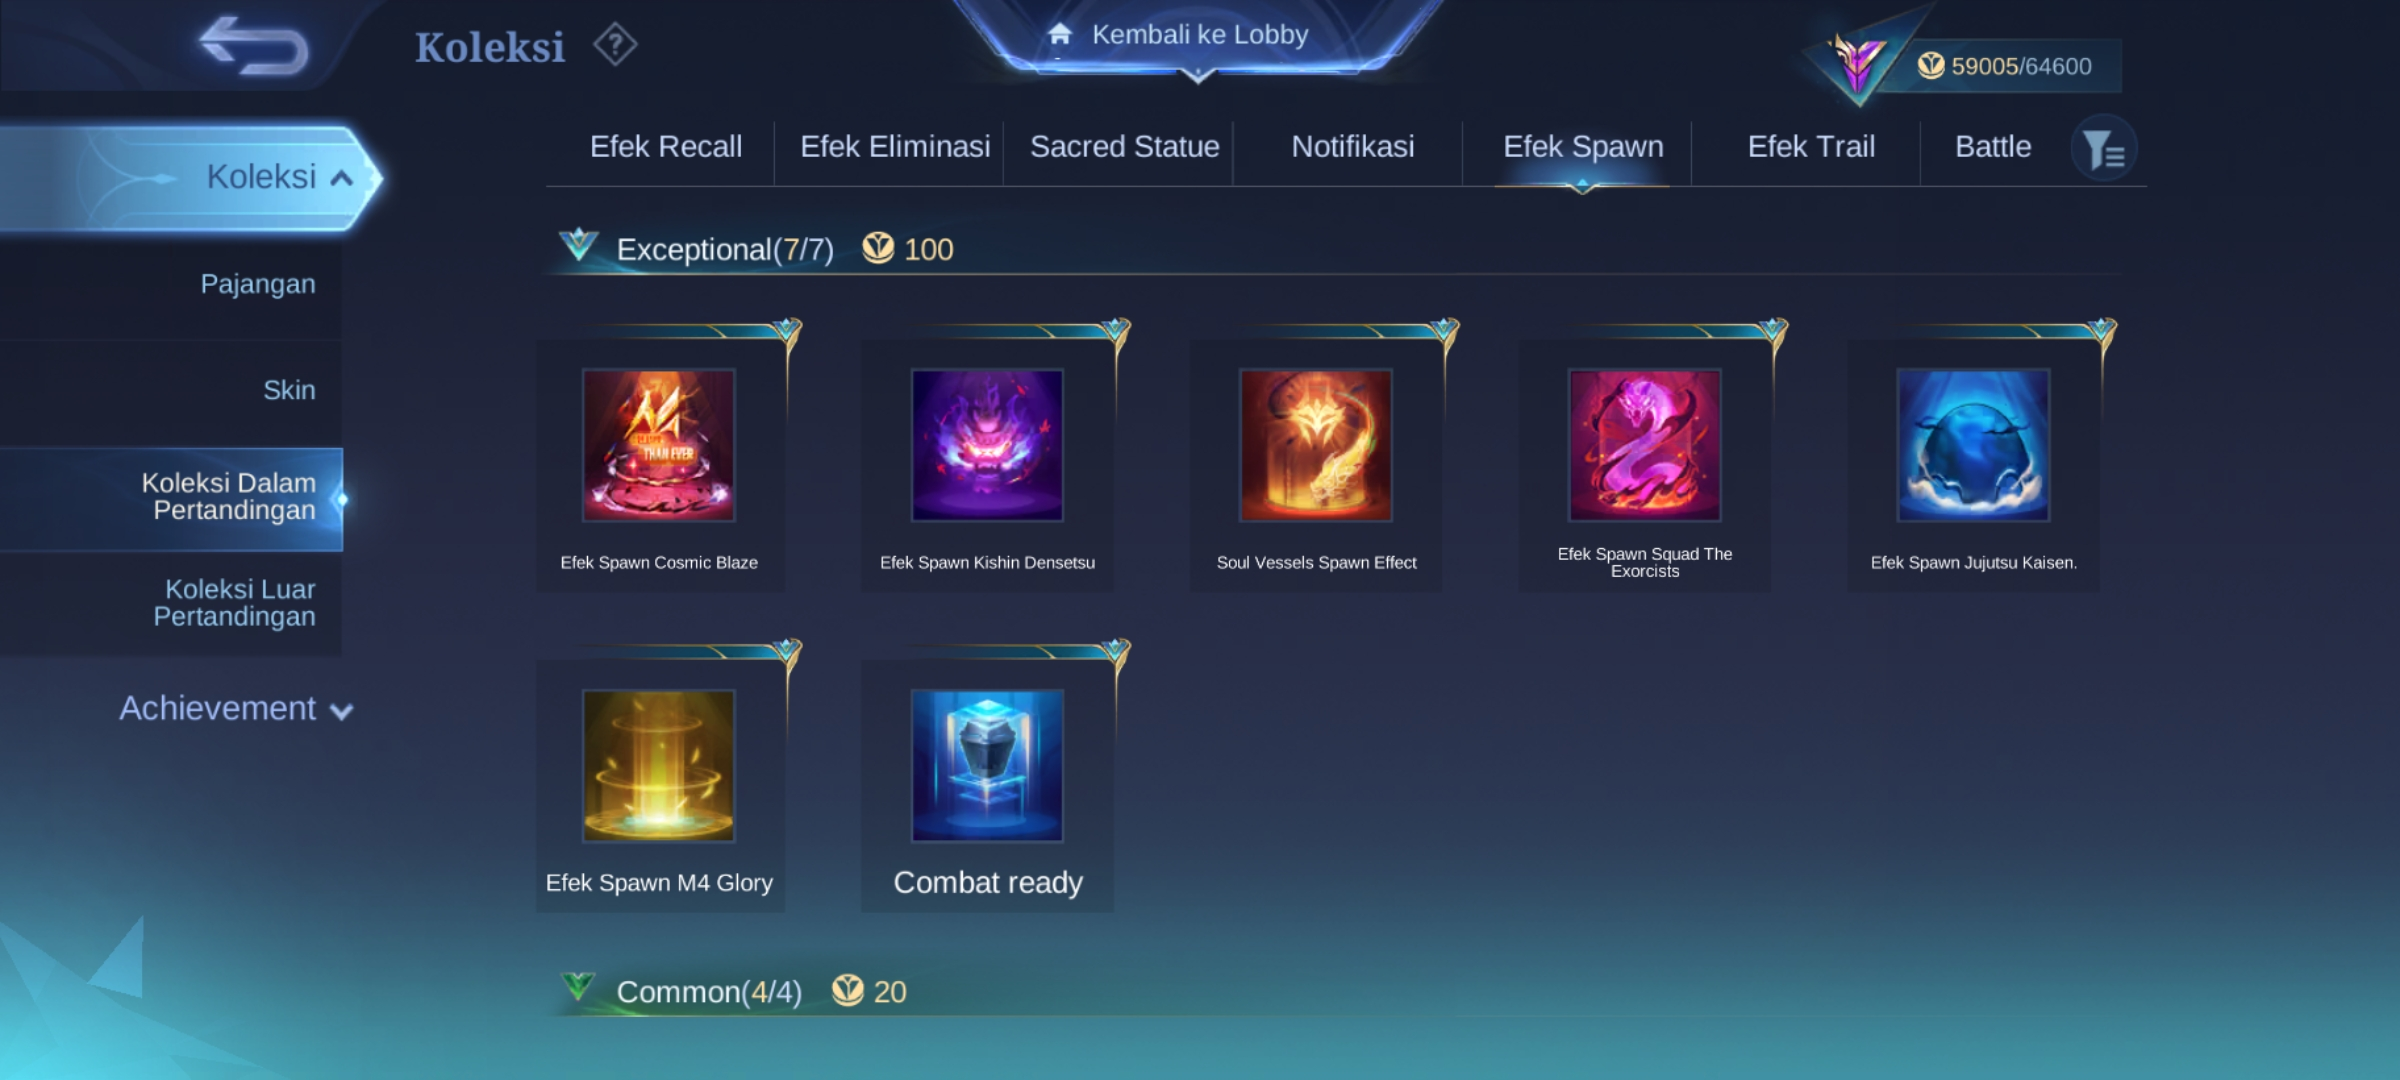
Task: Open the filter icon beside the Battle tab
Action: (2103, 149)
